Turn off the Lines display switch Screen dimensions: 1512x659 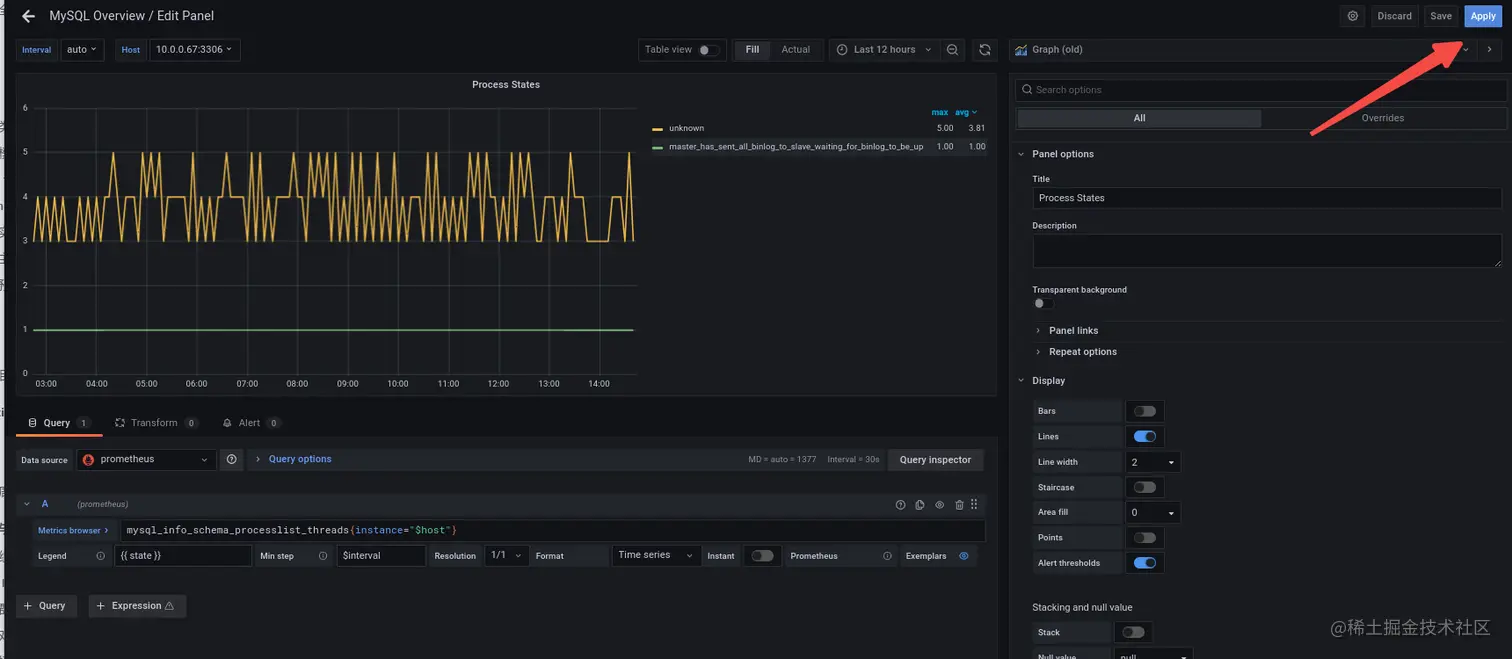(x=1145, y=437)
